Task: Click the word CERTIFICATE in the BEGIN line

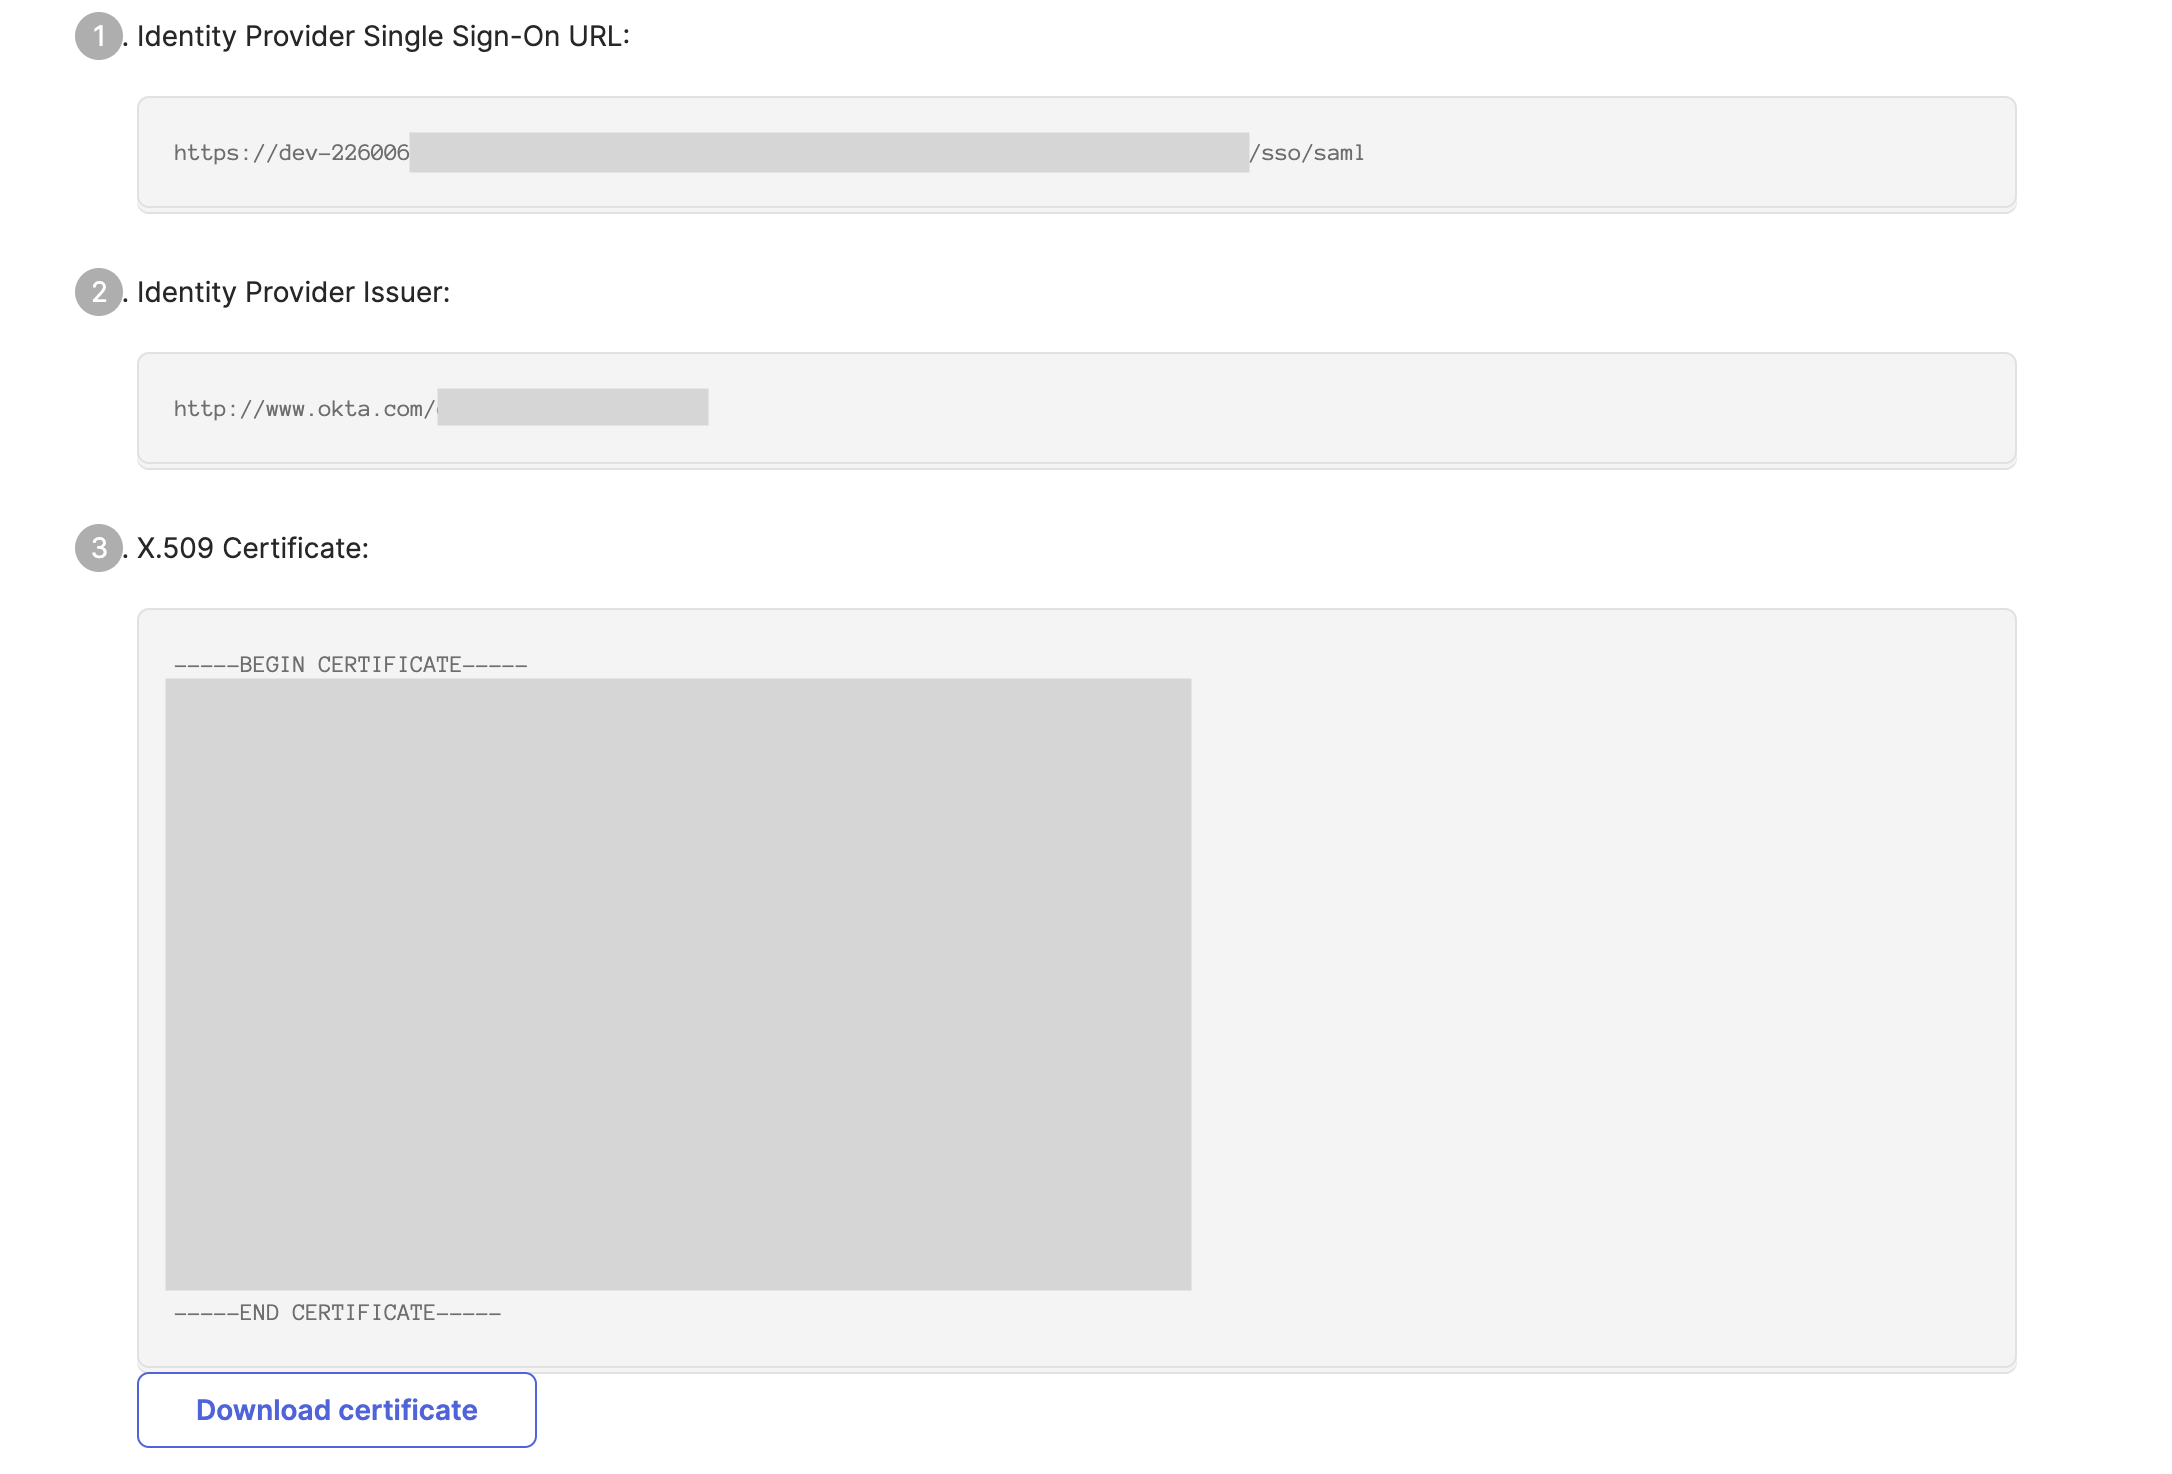Action: point(389,665)
